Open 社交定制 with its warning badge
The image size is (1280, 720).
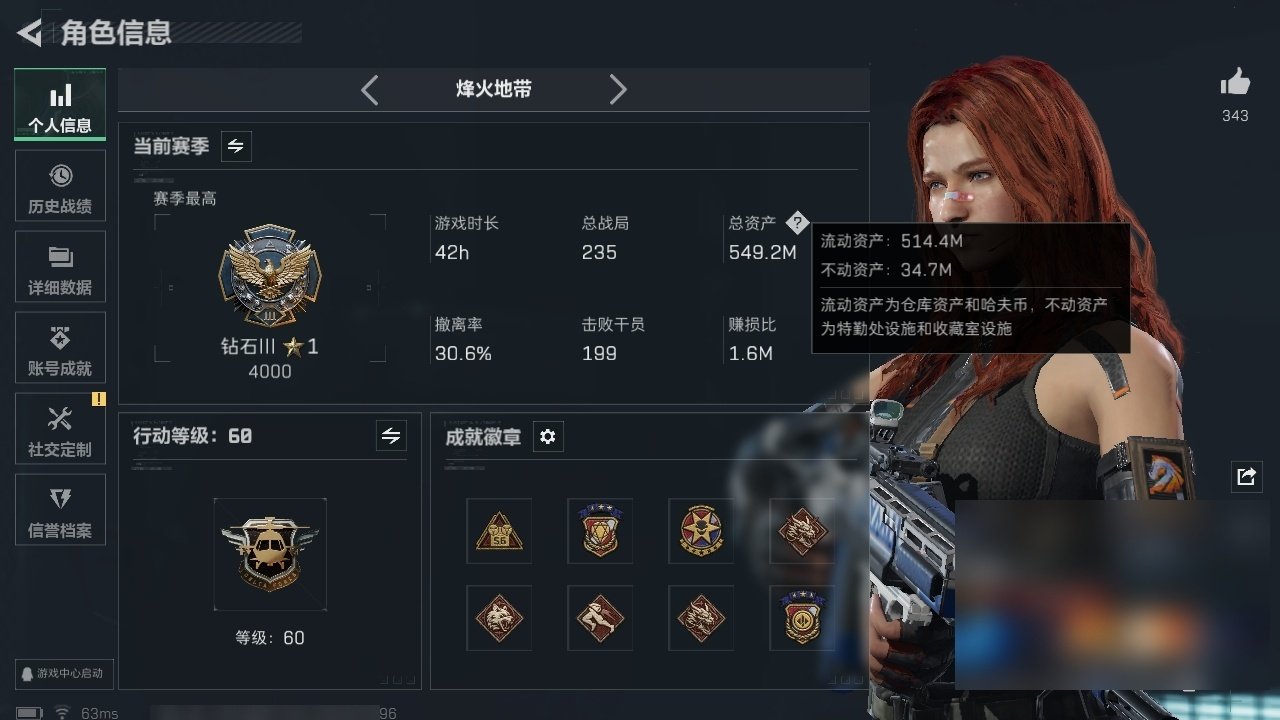tap(60, 429)
